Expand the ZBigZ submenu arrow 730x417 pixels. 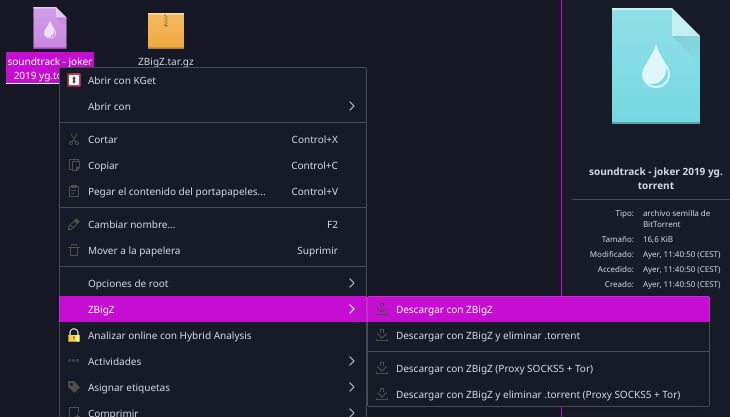[x=352, y=309]
